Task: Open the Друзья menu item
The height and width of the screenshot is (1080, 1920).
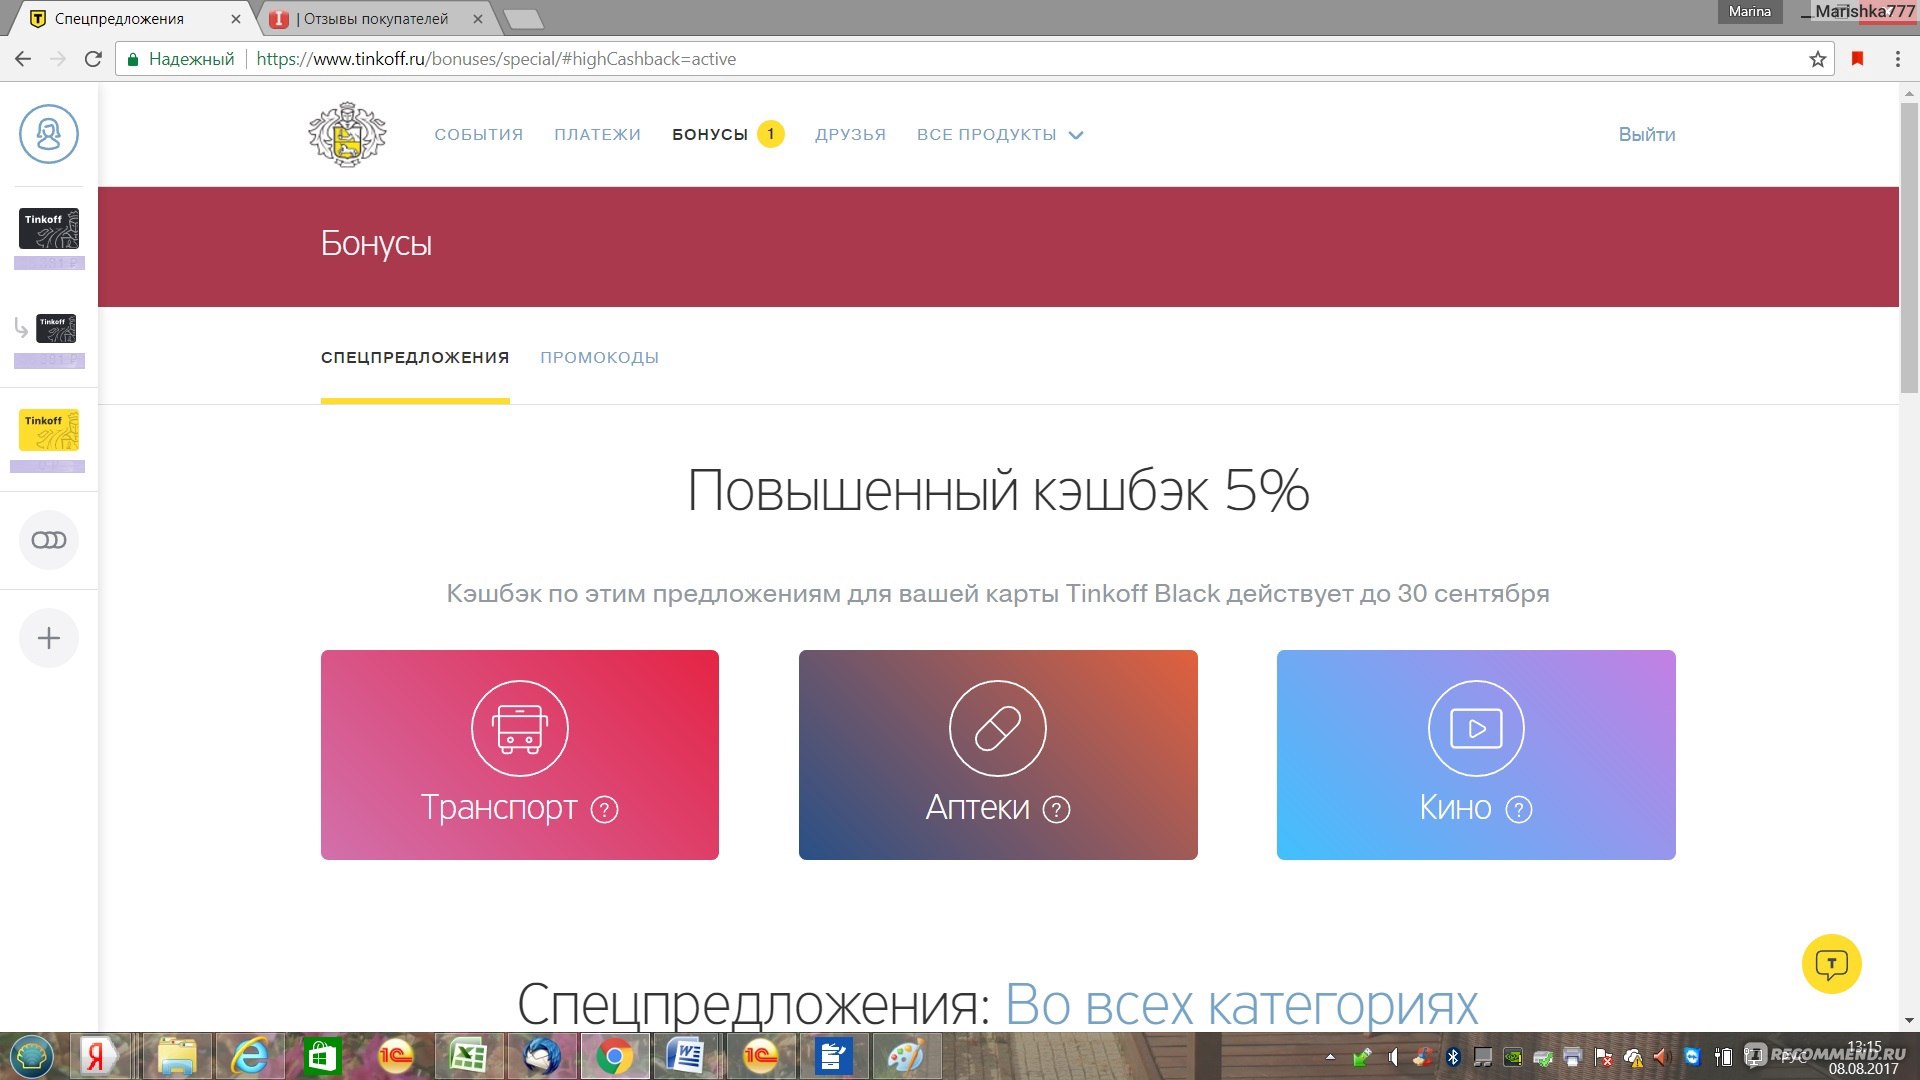Action: 850,135
